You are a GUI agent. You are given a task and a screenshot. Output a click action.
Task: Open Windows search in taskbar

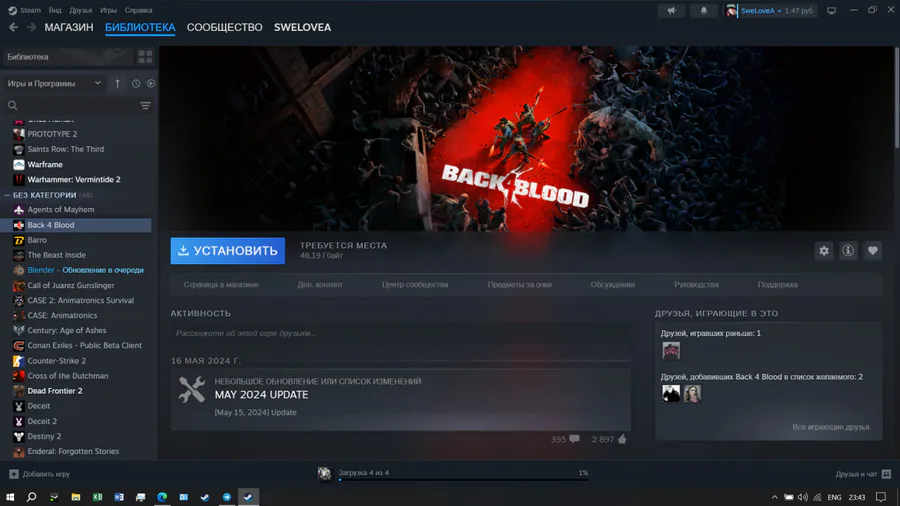pyautogui.click(x=32, y=497)
